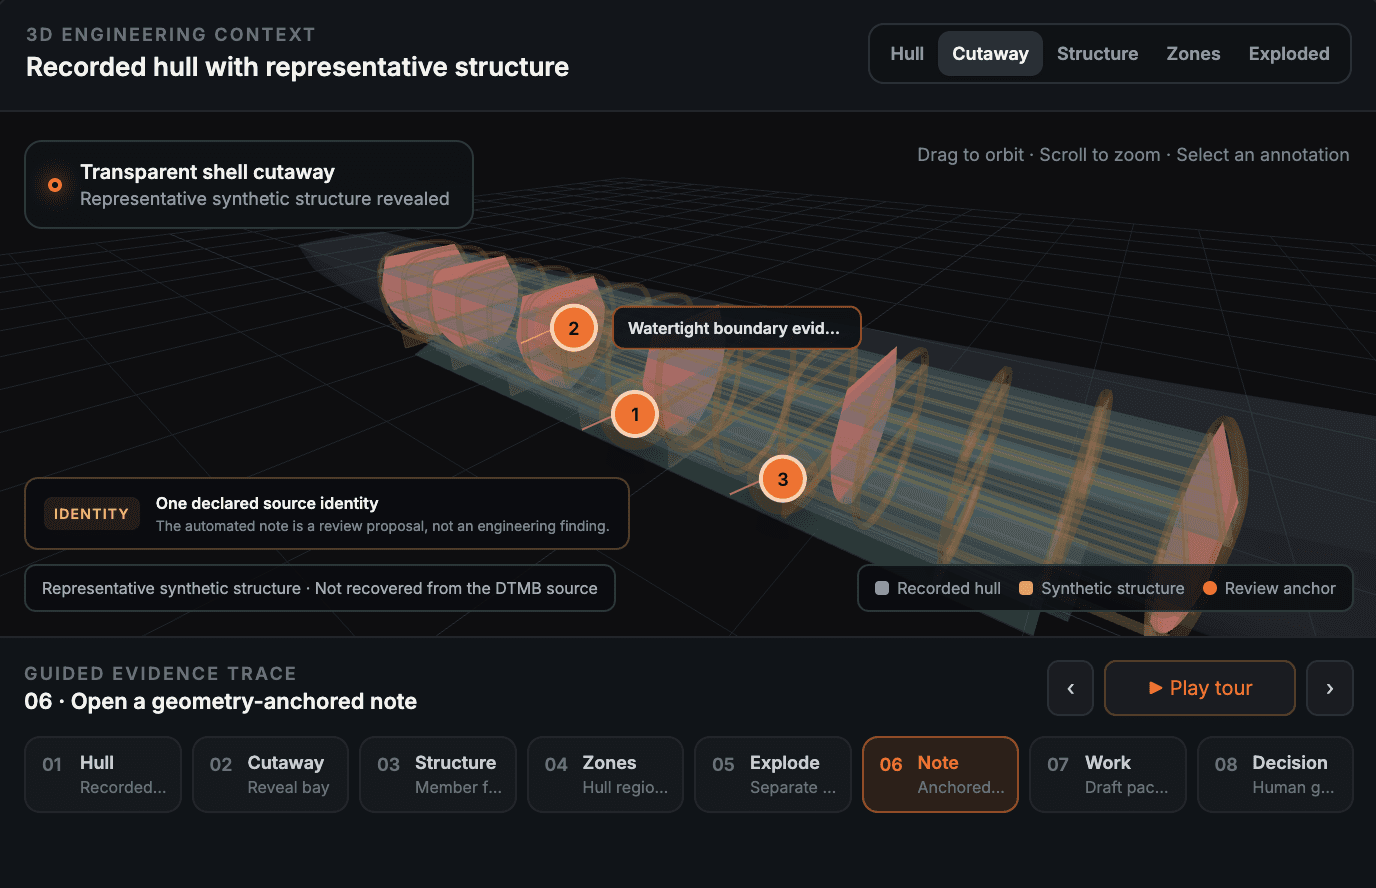Jump to step 08 Decision

tap(1275, 775)
